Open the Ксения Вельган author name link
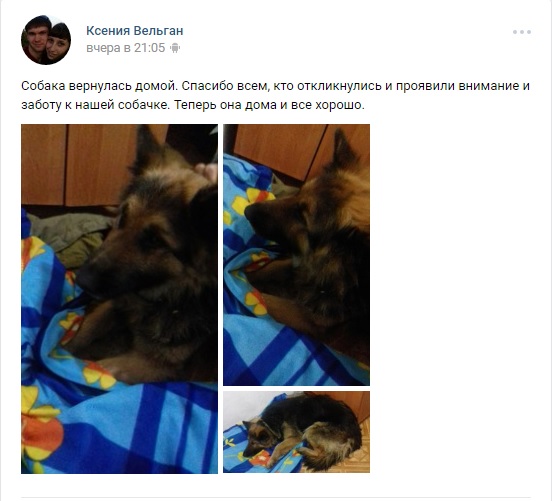552x501 pixels. click(x=135, y=31)
